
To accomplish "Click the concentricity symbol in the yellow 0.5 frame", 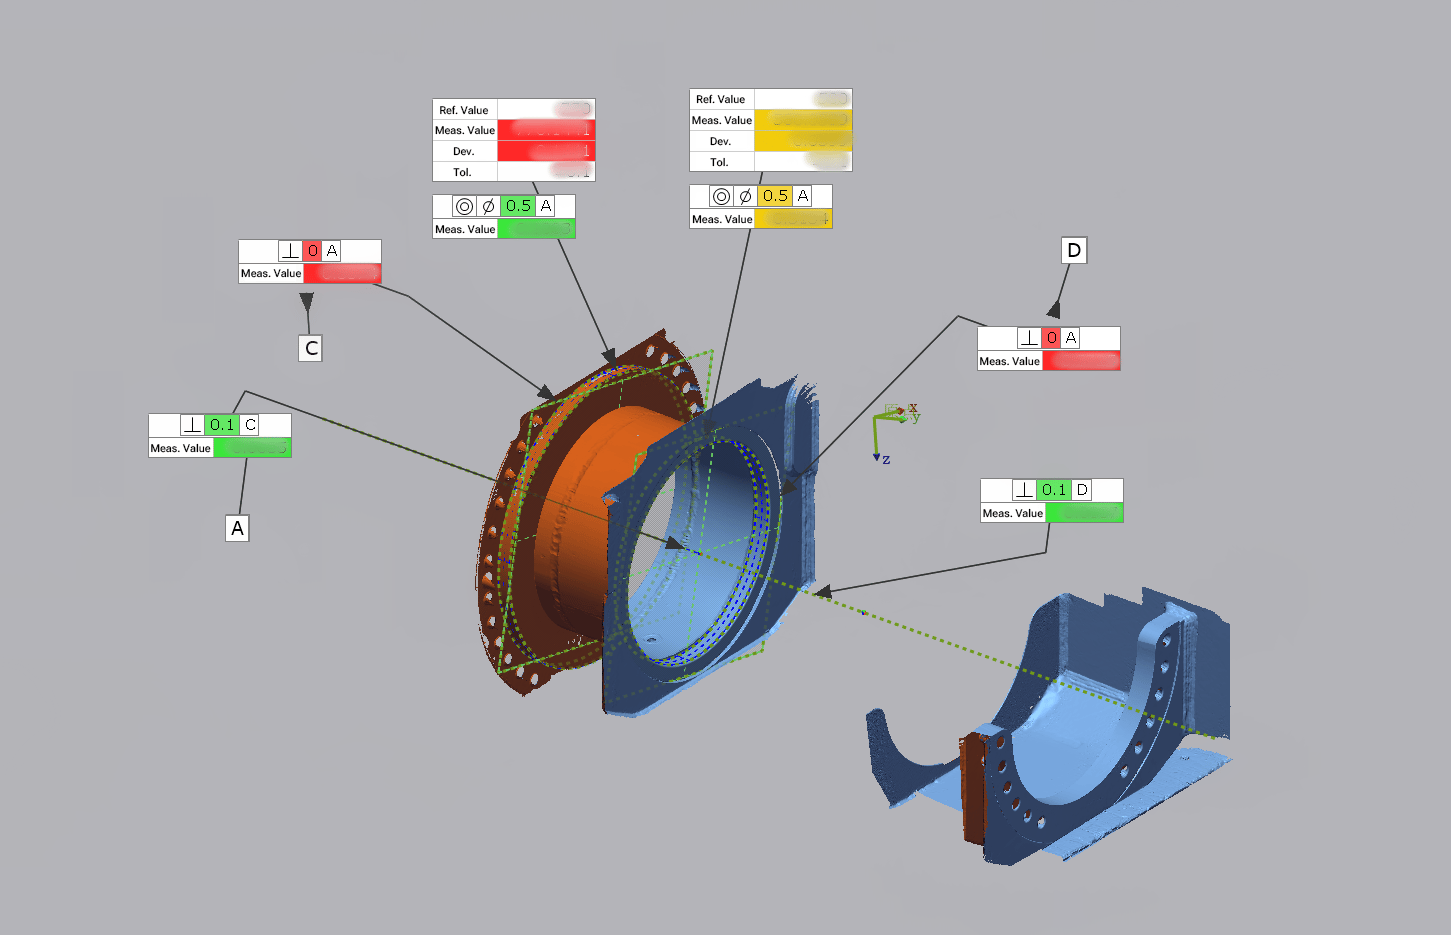I will click(x=721, y=197).
